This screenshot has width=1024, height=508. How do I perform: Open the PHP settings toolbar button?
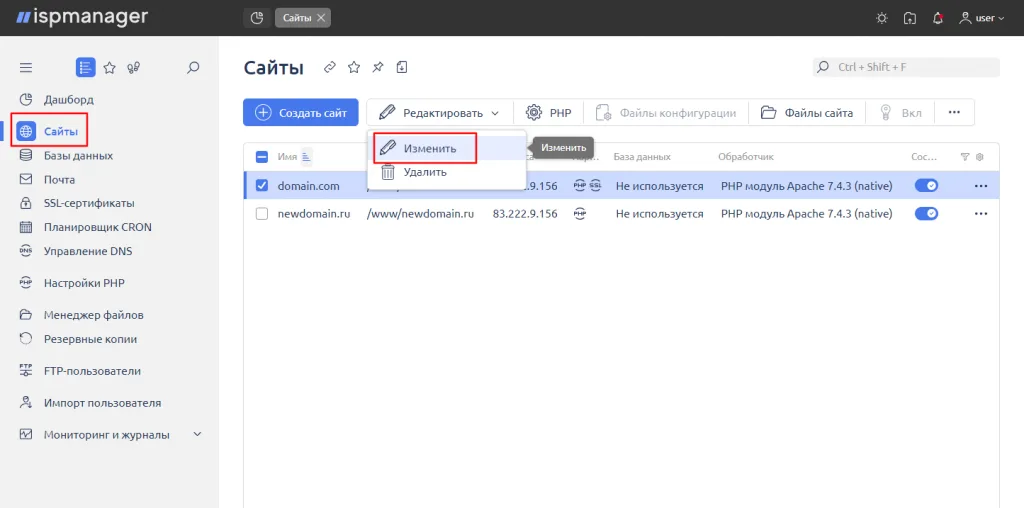point(549,112)
